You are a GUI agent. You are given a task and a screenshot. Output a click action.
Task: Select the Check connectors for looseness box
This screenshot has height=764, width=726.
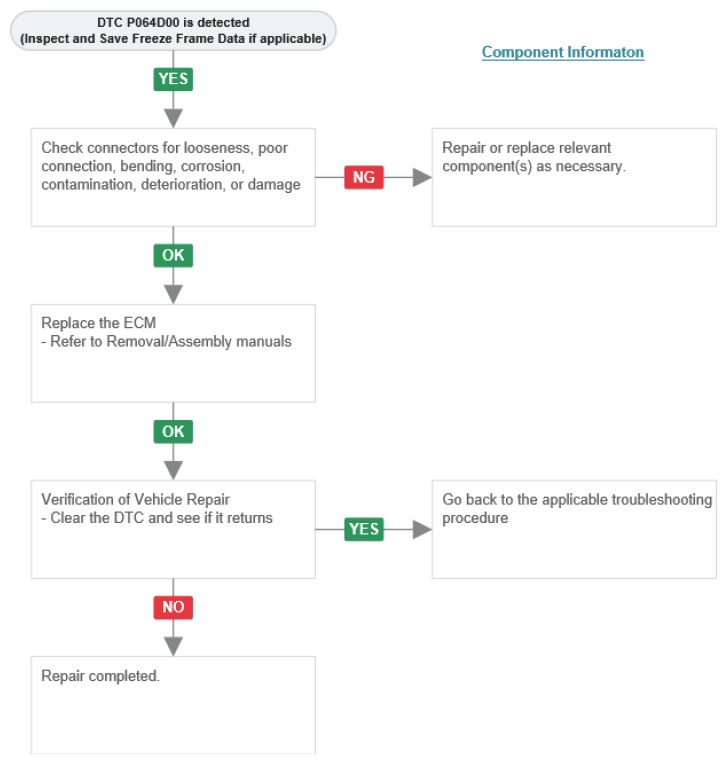173,177
